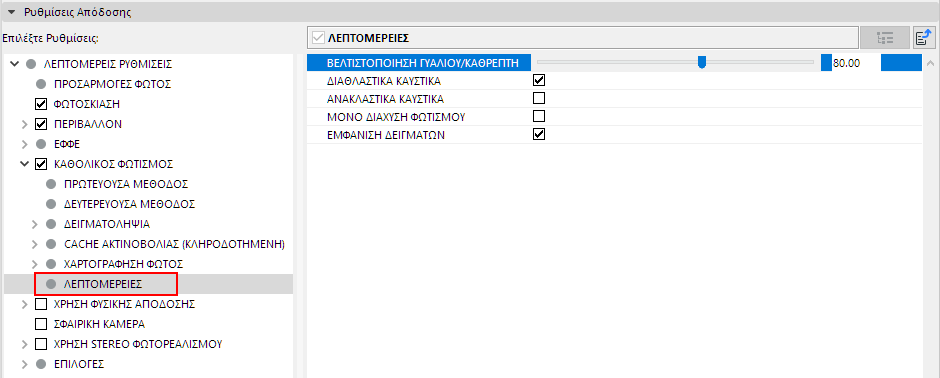Click the bullet icon beside ΕΠΙΛΟΓΕΣ
940x378 pixels.
(41, 364)
